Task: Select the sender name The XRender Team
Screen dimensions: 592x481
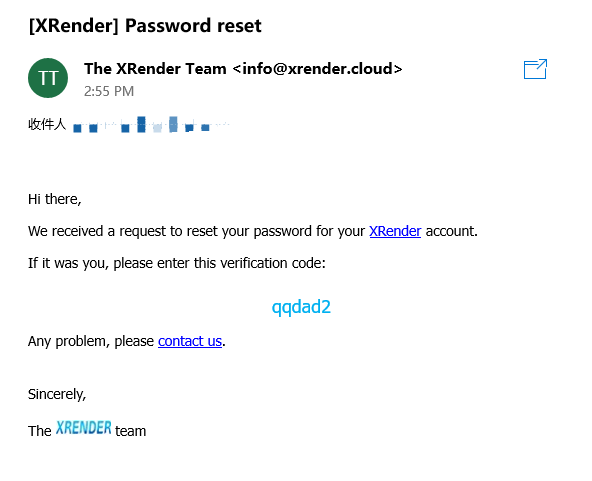Action: (x=155, y=69)
